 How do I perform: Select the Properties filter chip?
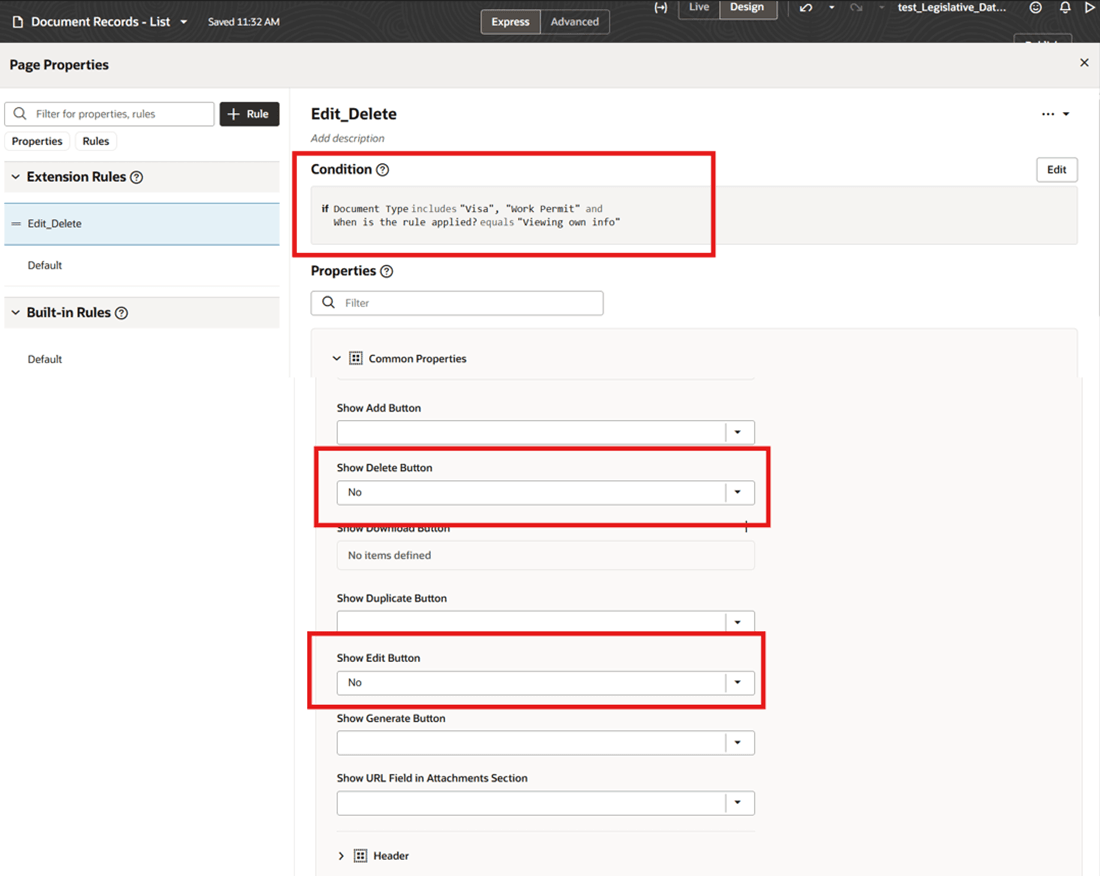click(x=37, y=141)
